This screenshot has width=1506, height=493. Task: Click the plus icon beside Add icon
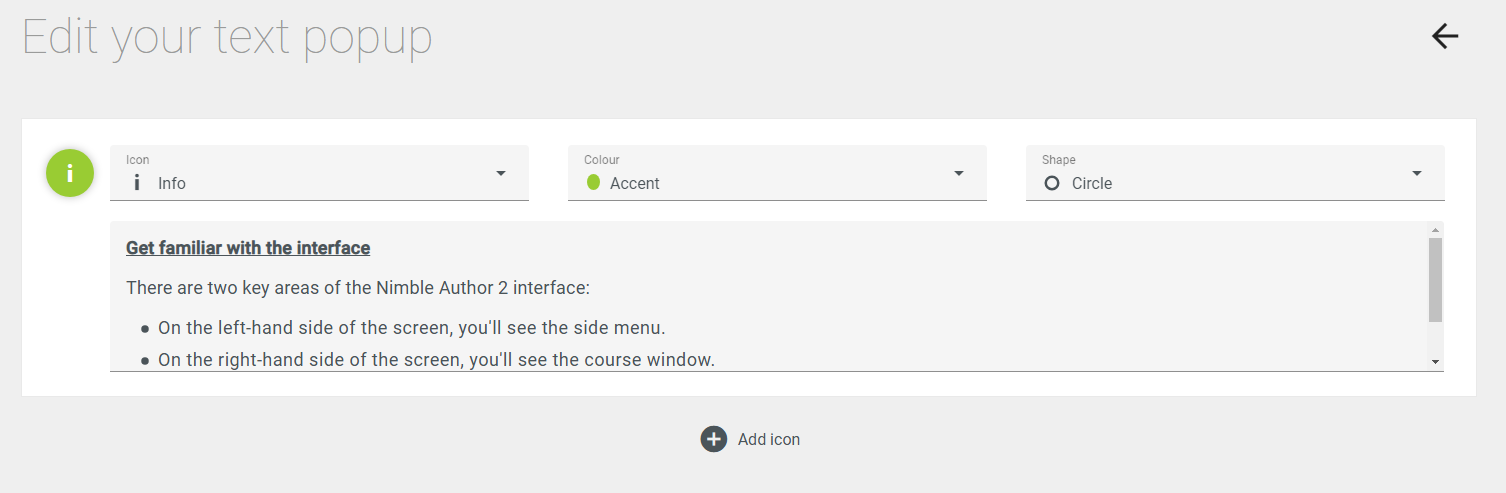[713, 439]
